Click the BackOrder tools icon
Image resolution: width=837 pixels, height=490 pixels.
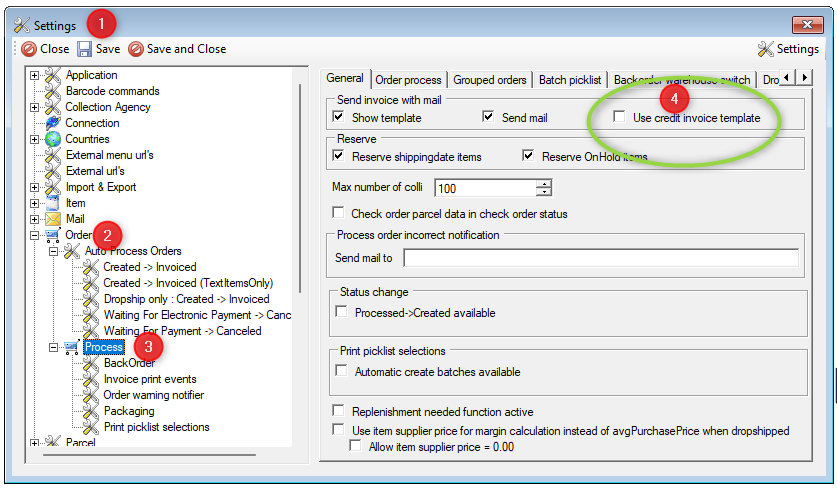(x=91, y=363)
